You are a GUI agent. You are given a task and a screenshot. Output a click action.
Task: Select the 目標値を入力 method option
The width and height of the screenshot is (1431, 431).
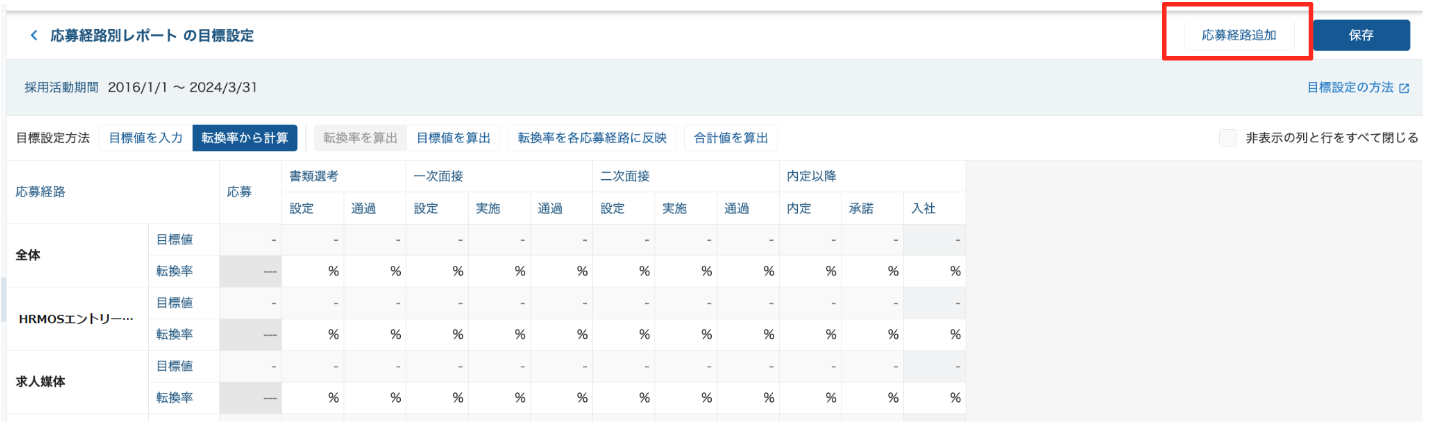point(145,138)
